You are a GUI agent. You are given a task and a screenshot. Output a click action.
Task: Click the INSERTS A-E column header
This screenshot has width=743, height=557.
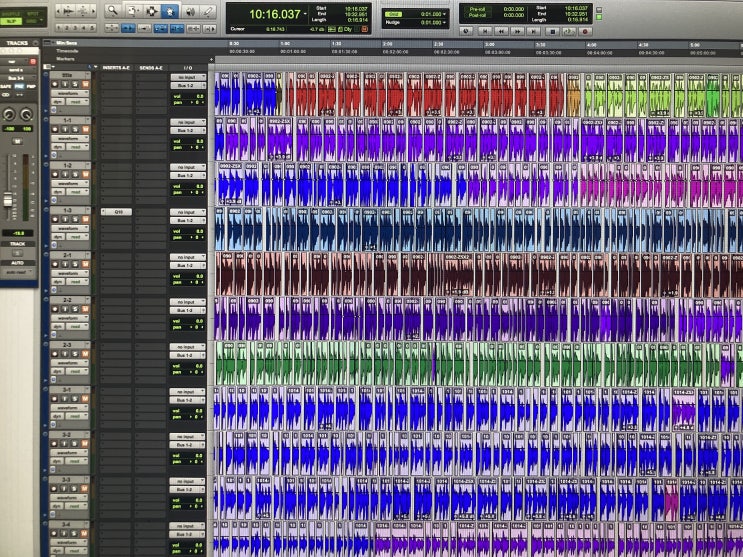coord(116,67)
